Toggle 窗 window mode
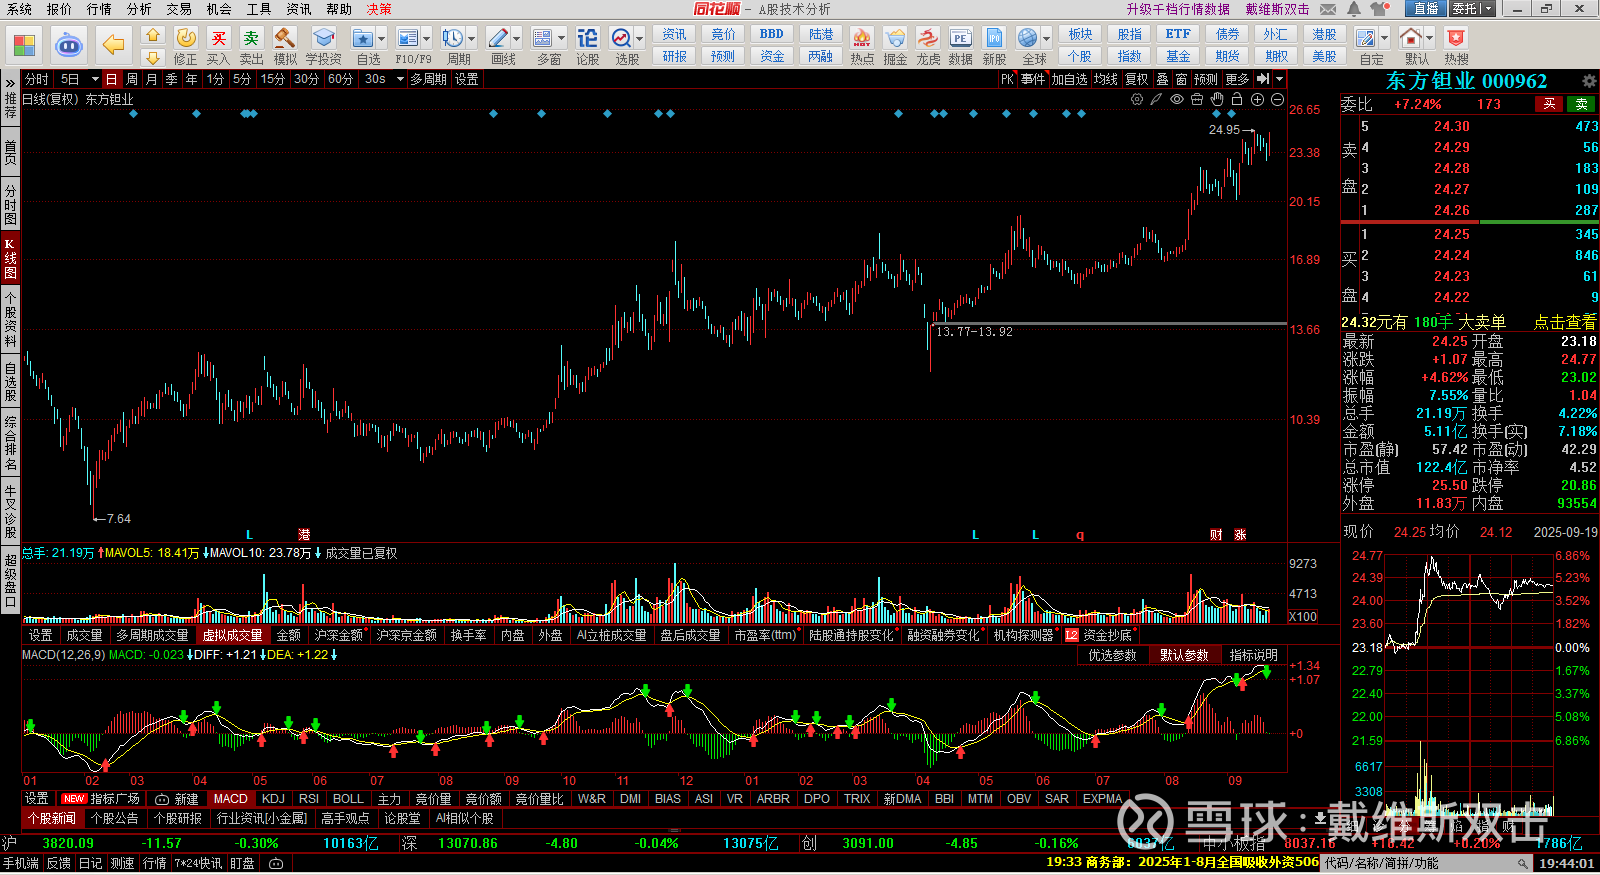 tap(1182, 79)
